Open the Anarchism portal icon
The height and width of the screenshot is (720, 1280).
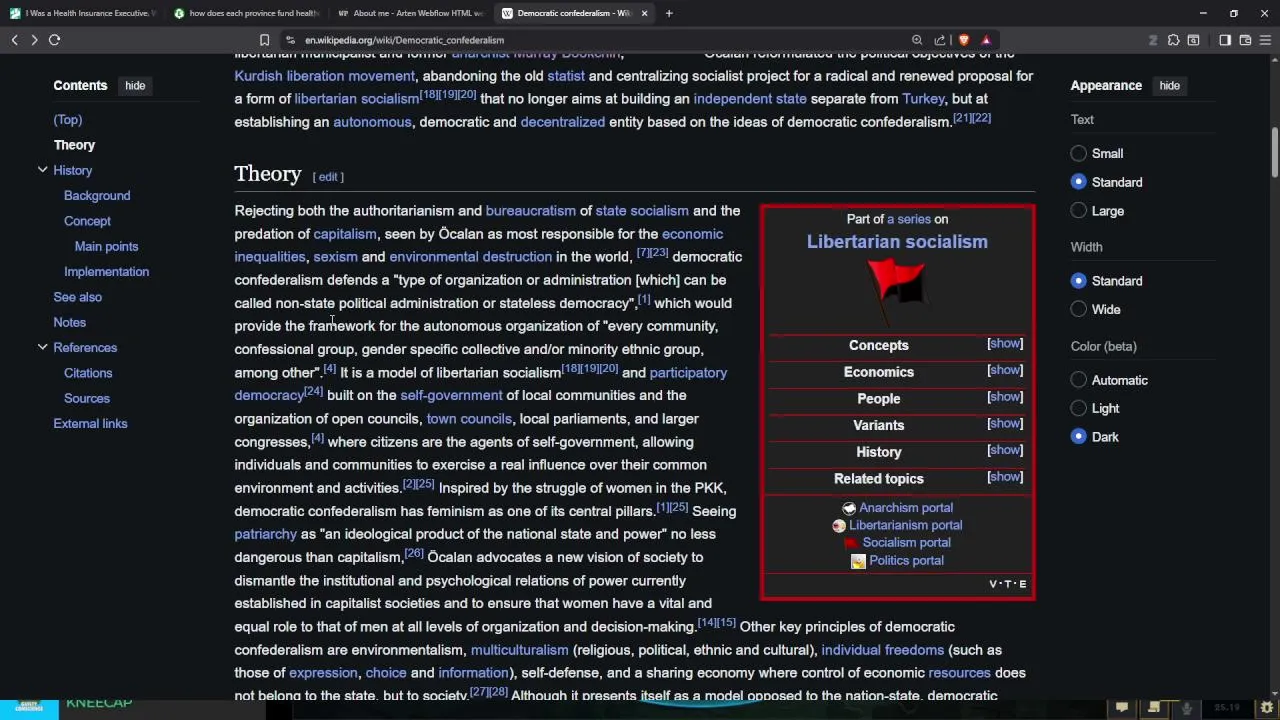click(x=849, y=508)
